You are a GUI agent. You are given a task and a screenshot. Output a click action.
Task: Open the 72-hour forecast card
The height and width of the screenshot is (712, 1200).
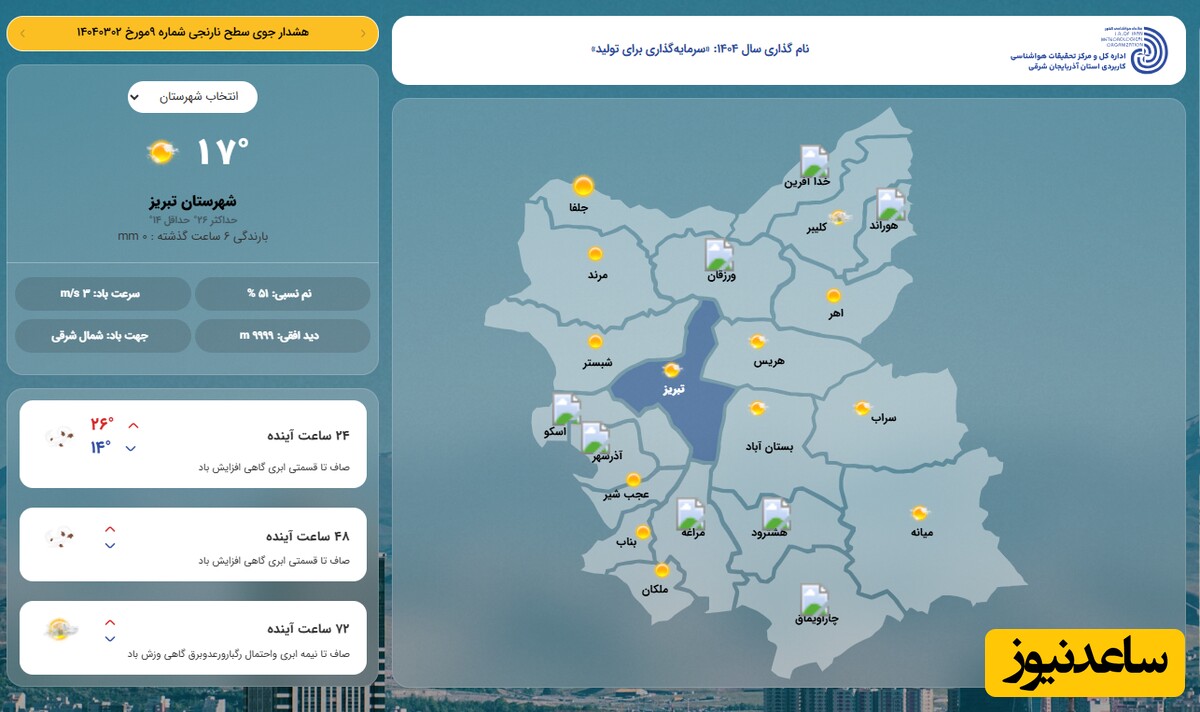(193, 637)
